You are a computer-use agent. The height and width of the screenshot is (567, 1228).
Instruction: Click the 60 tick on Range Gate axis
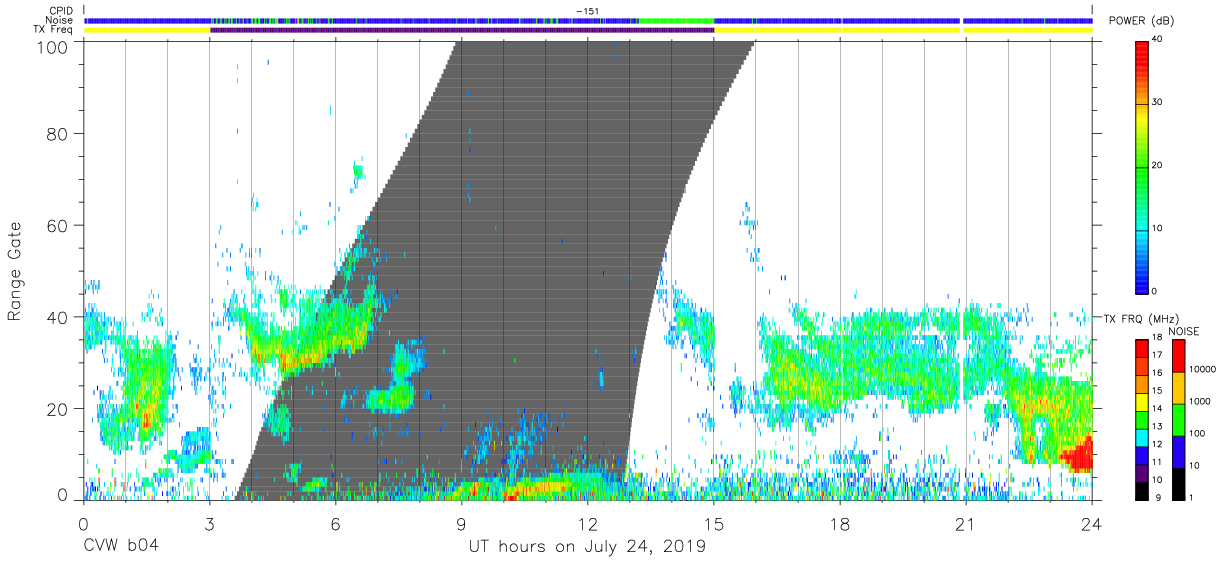(58, 226)
